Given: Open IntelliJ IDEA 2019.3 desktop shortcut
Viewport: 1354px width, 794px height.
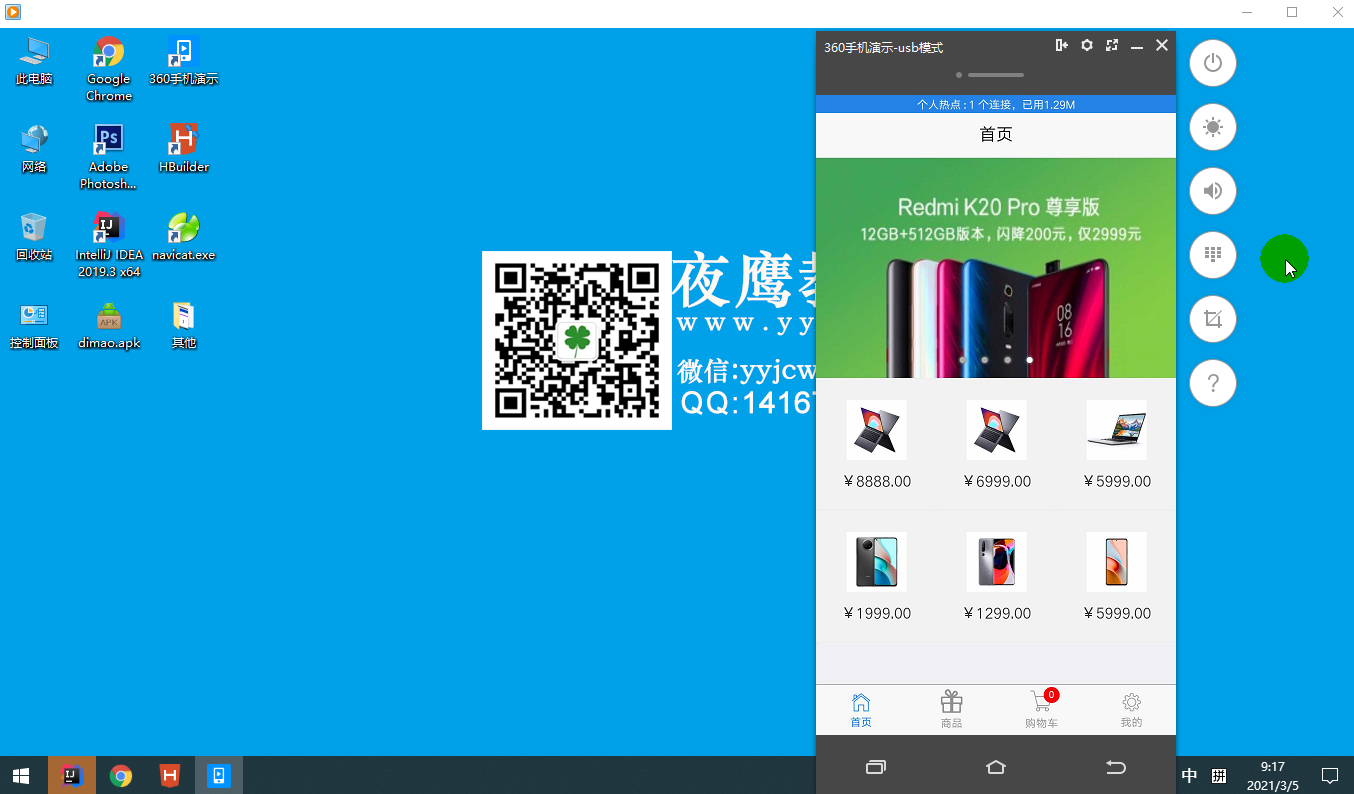Looking at the screenshot, I should pyautogui.click(x=109, y=245).
